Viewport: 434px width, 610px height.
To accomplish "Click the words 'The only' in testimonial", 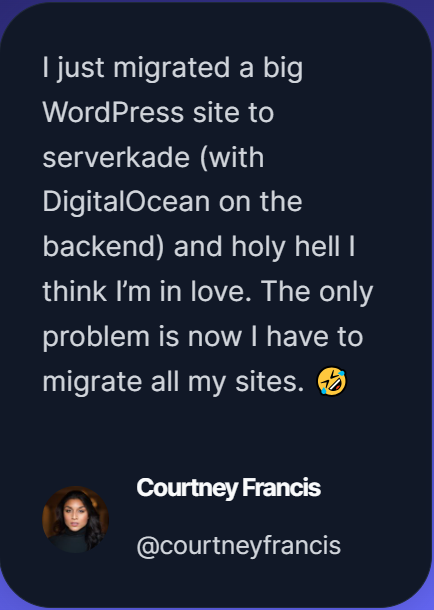I will click(318, 292).
